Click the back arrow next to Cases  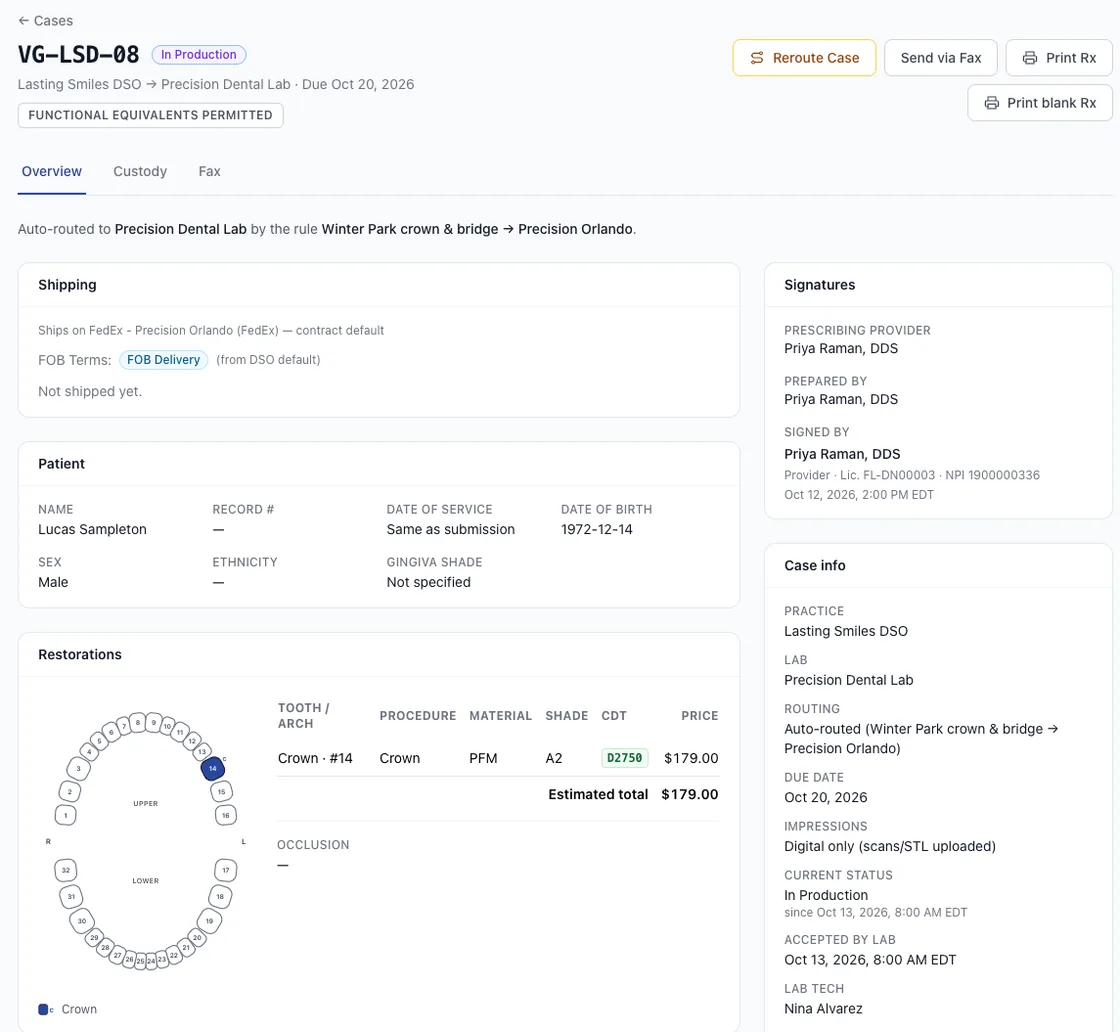[x=24, y=21]
